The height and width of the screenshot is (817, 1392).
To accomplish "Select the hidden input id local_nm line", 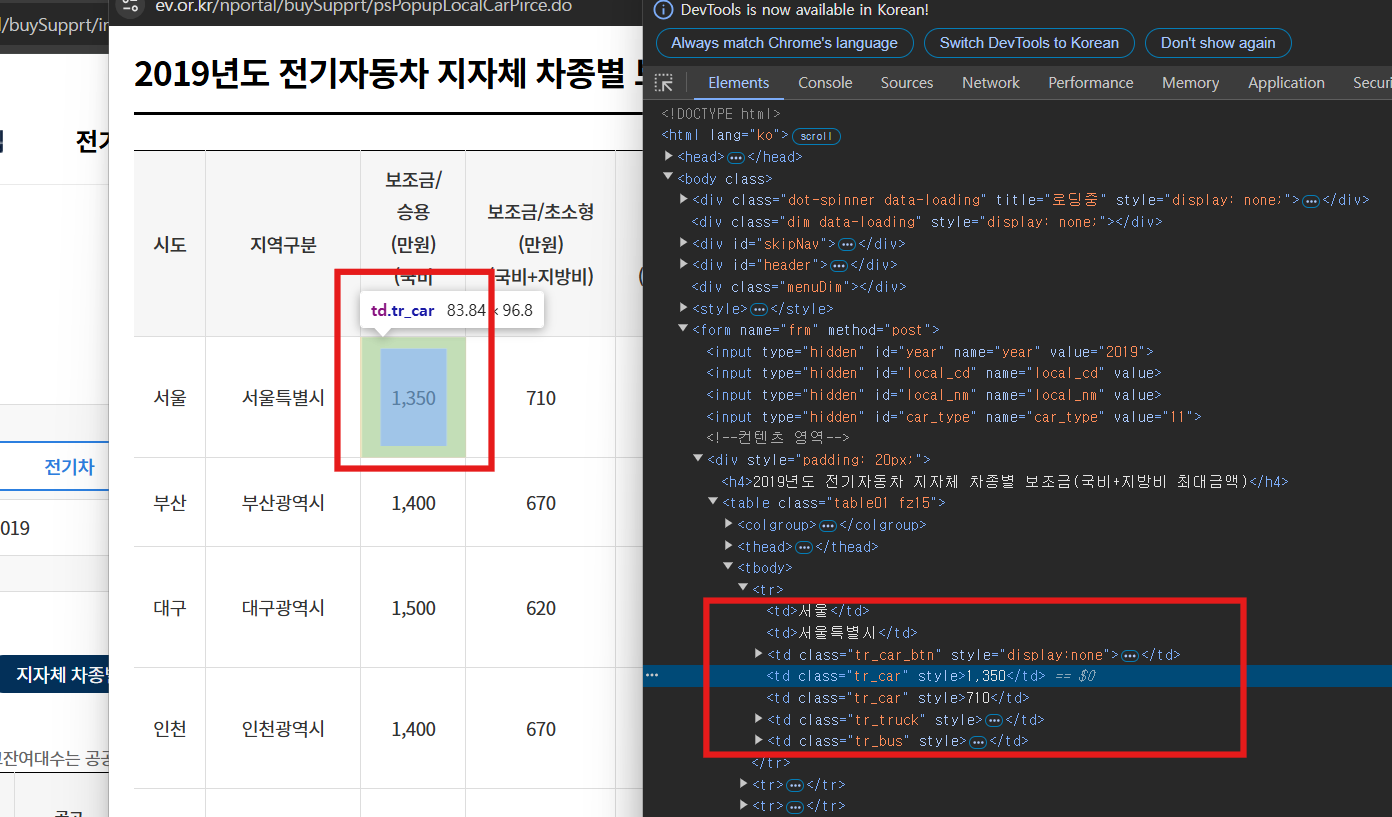I will coord(934,395).
